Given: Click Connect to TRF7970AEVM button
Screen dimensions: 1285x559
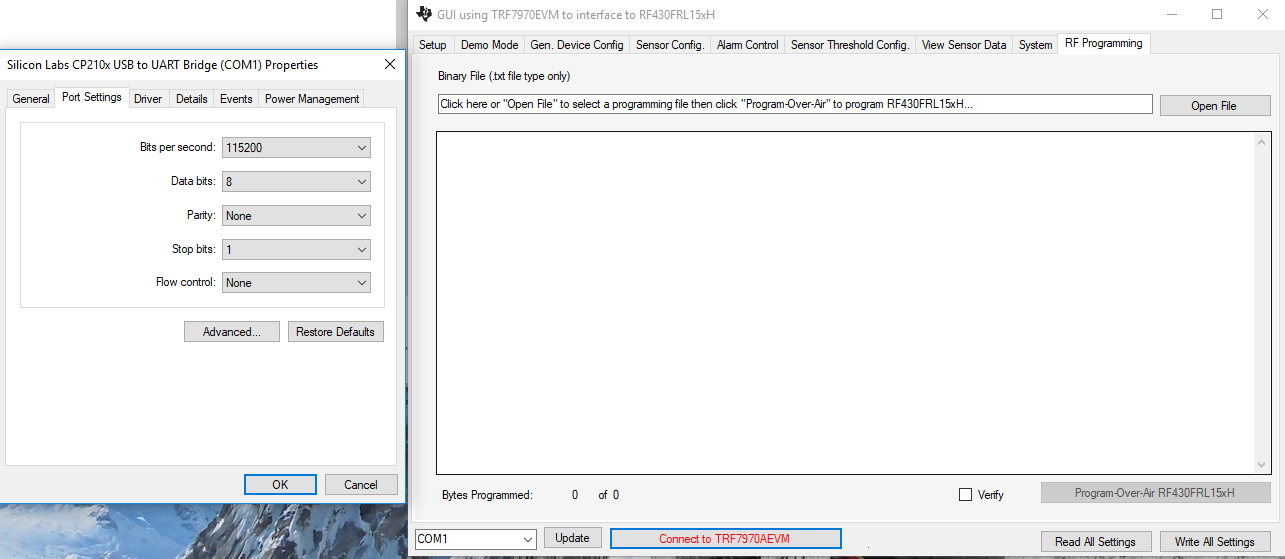Looking at the screenshot, I should (x=725, y=539).
